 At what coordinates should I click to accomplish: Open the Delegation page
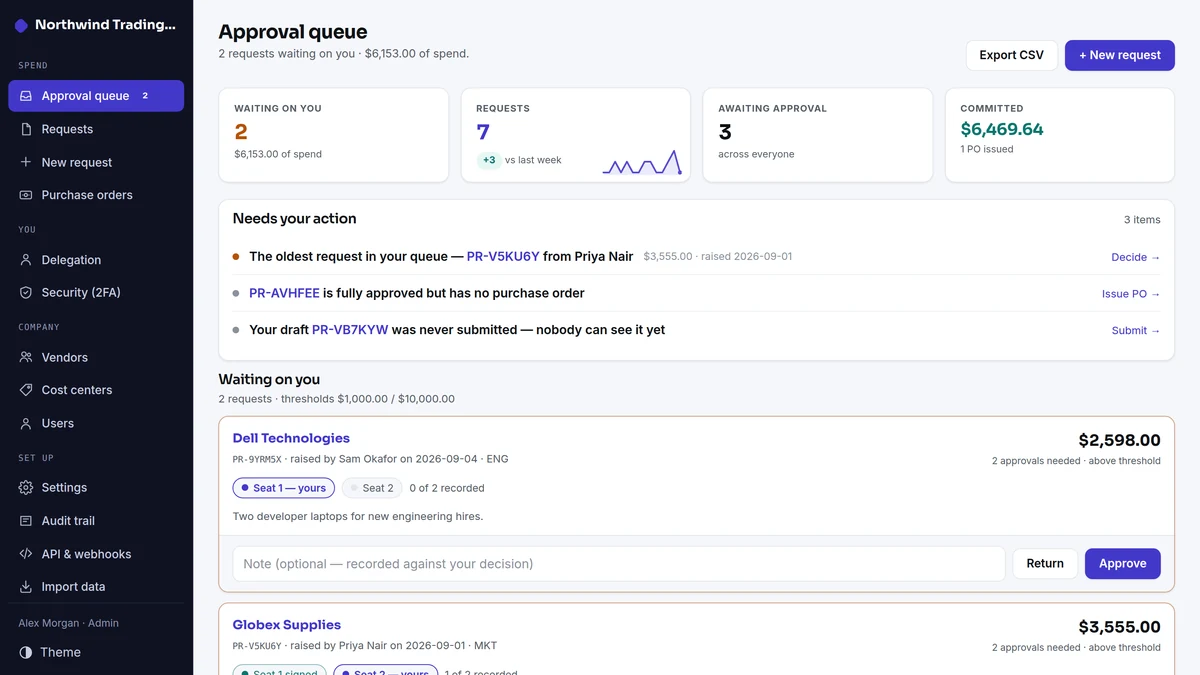click(96, 260)
